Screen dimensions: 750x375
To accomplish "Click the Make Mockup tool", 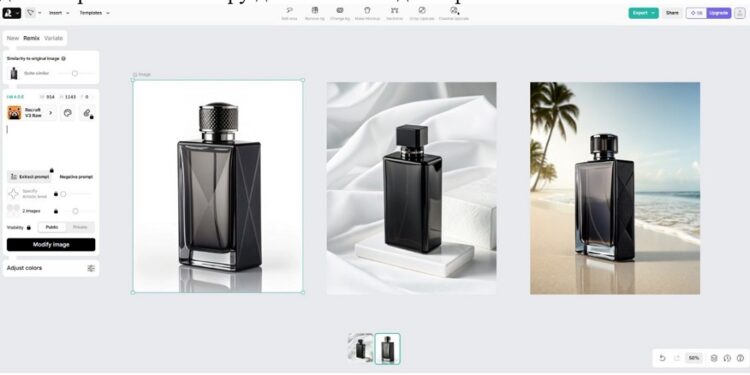I will point(367,13).
